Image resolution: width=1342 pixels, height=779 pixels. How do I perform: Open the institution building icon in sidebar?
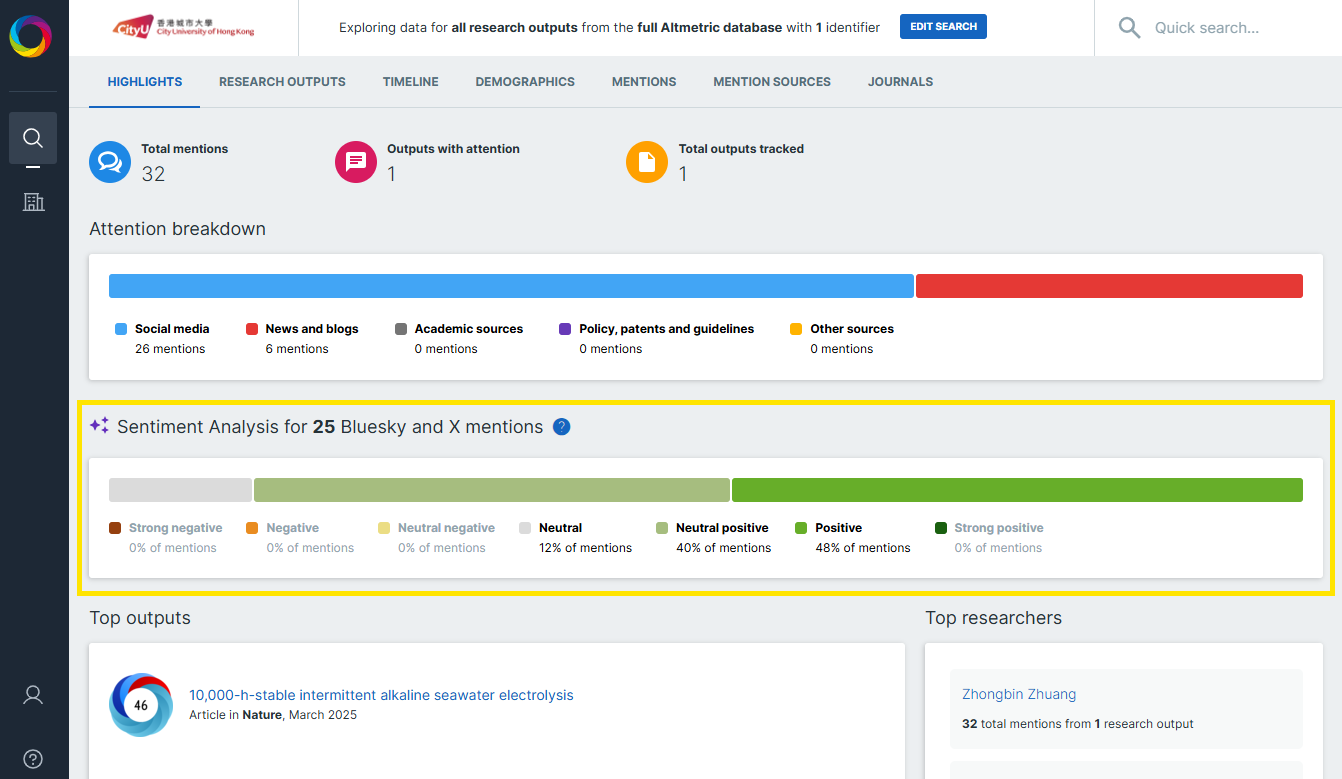click(x=33, y=202)
